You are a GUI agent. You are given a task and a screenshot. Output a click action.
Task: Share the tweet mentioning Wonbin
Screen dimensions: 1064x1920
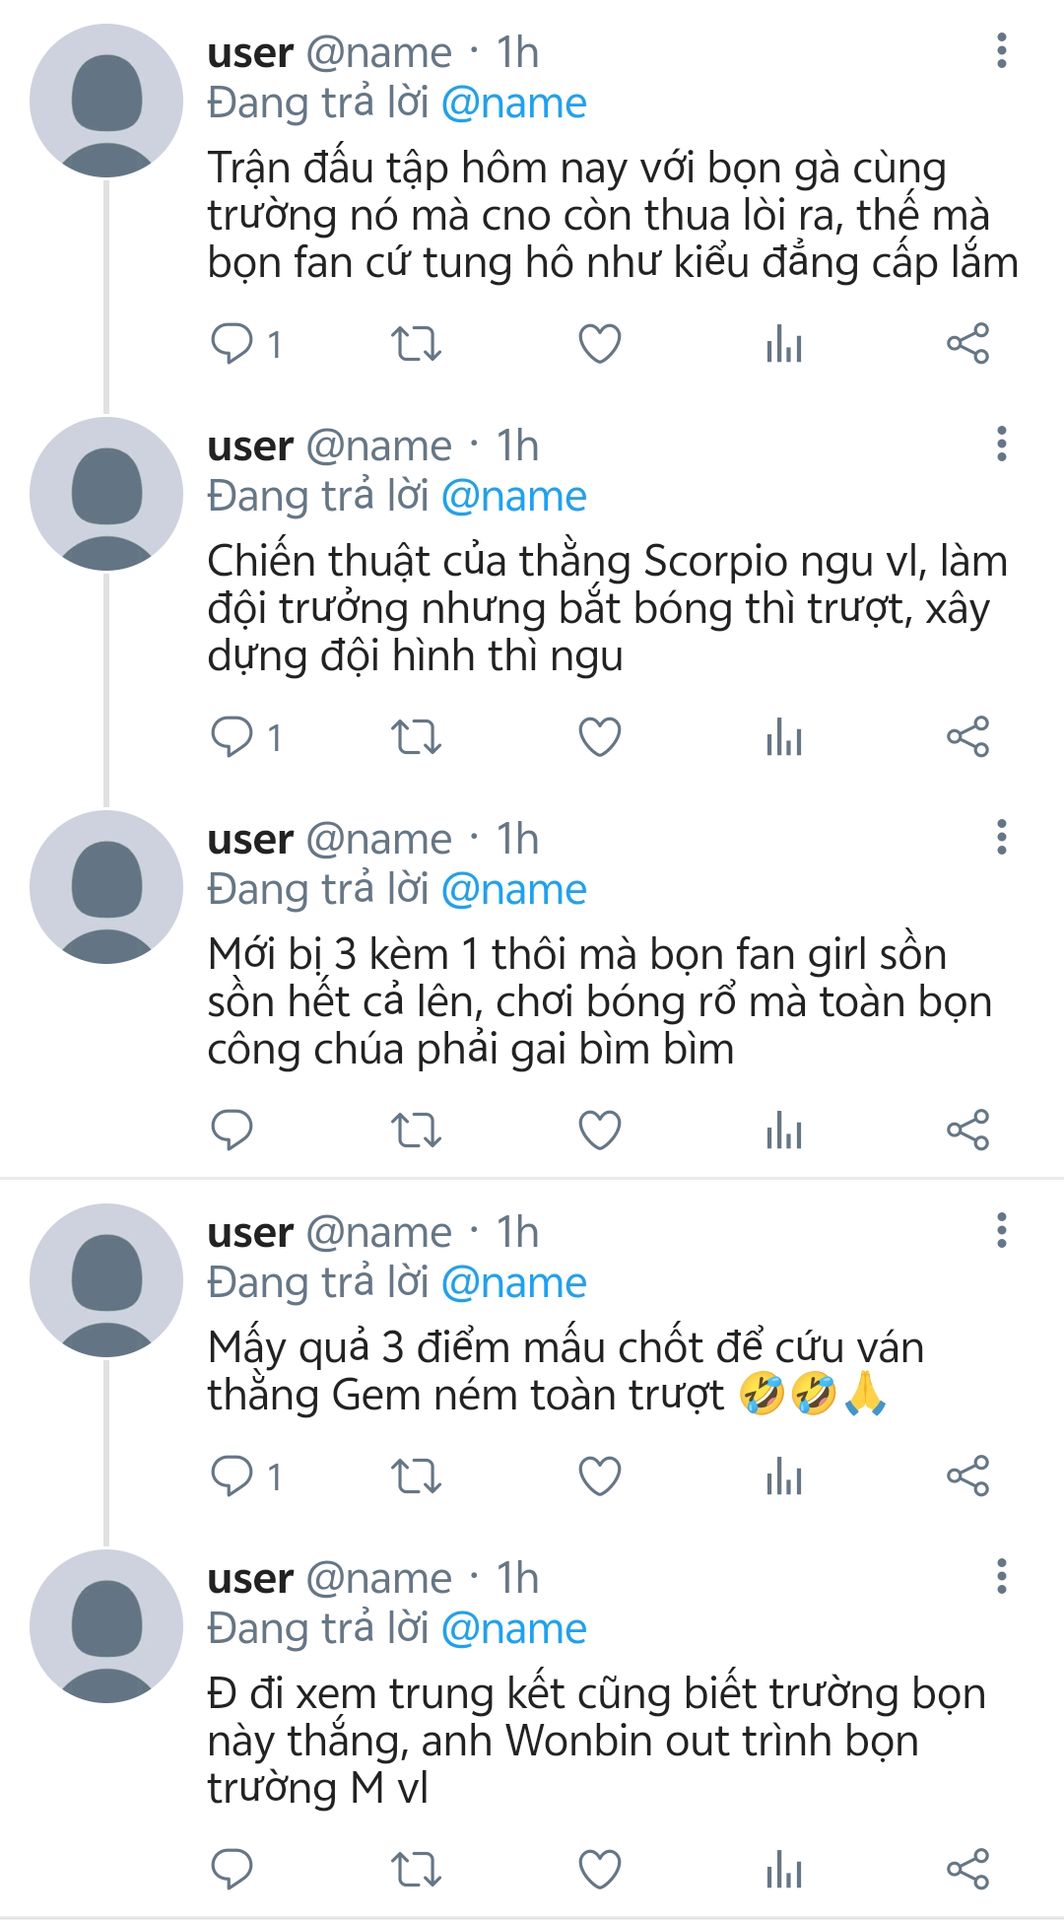click(968, 1869)
